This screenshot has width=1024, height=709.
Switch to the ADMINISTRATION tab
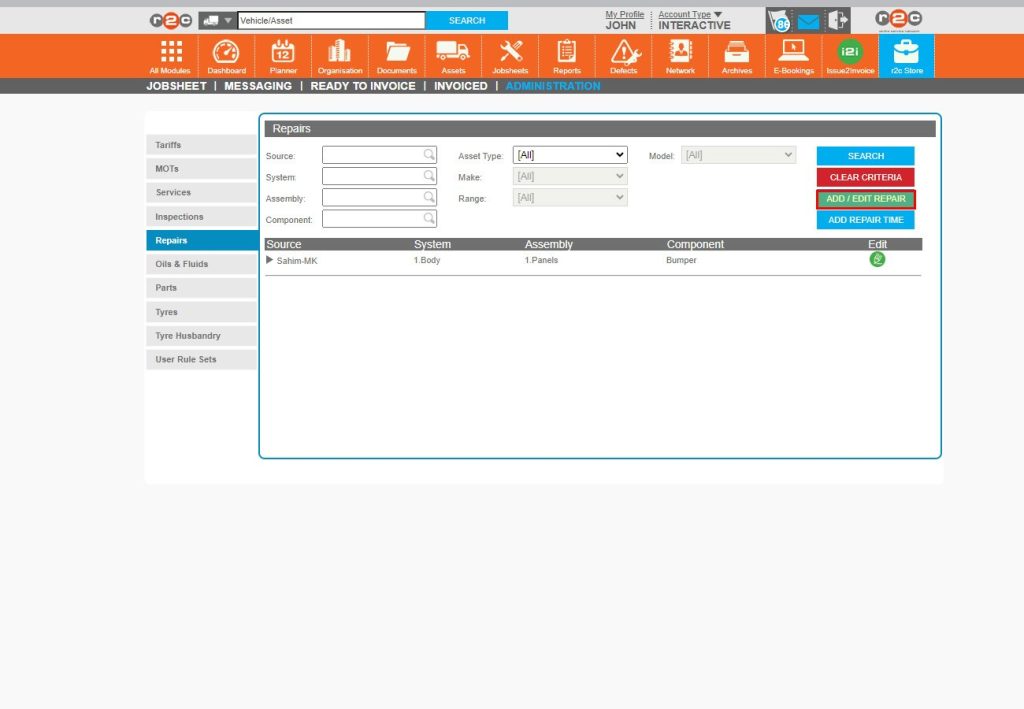point(552,86)
